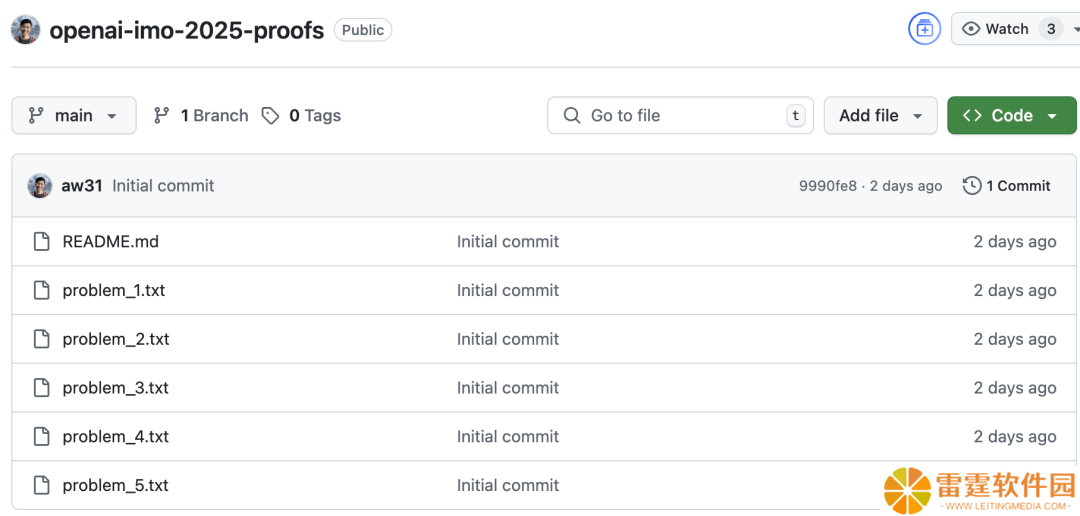Click the 2 days ago text in problem_2.txt row
The height and width of the screenshot is (516, 1080).
pos(1015,340)
